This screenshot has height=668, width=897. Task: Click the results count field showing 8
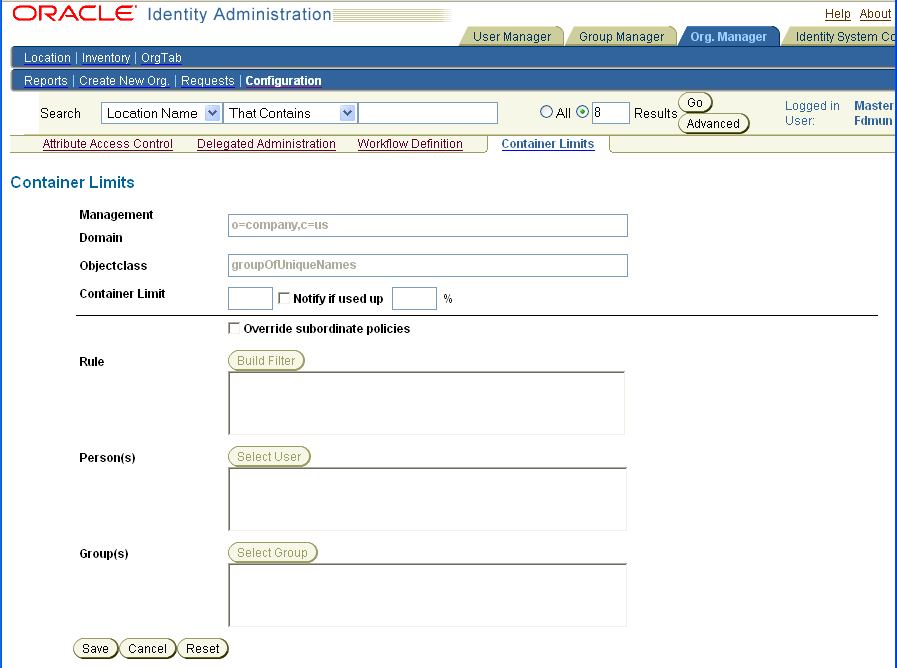click(610, 113)
